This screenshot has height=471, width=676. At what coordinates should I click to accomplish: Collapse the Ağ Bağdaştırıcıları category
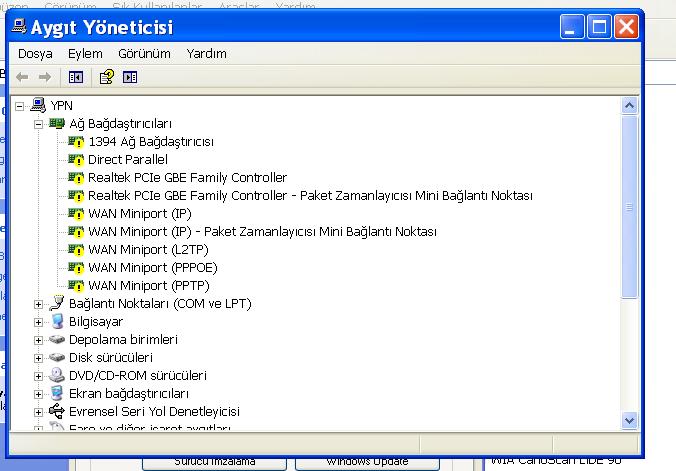(x=38, y=125)
